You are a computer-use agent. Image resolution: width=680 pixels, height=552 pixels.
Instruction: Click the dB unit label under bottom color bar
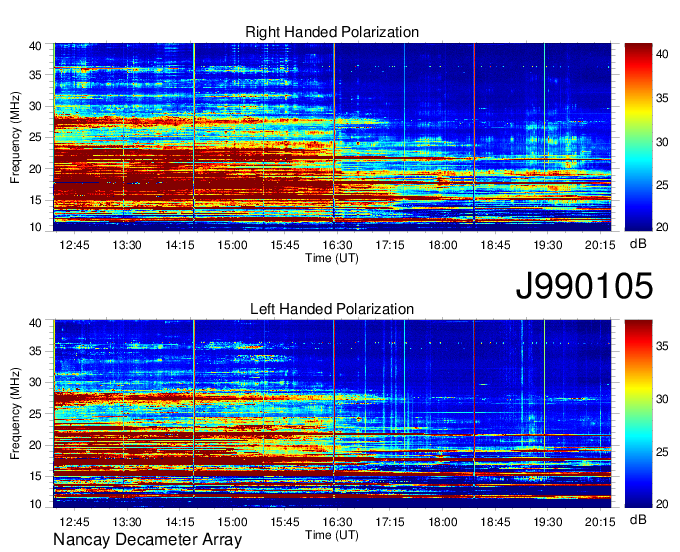[638, 520]
